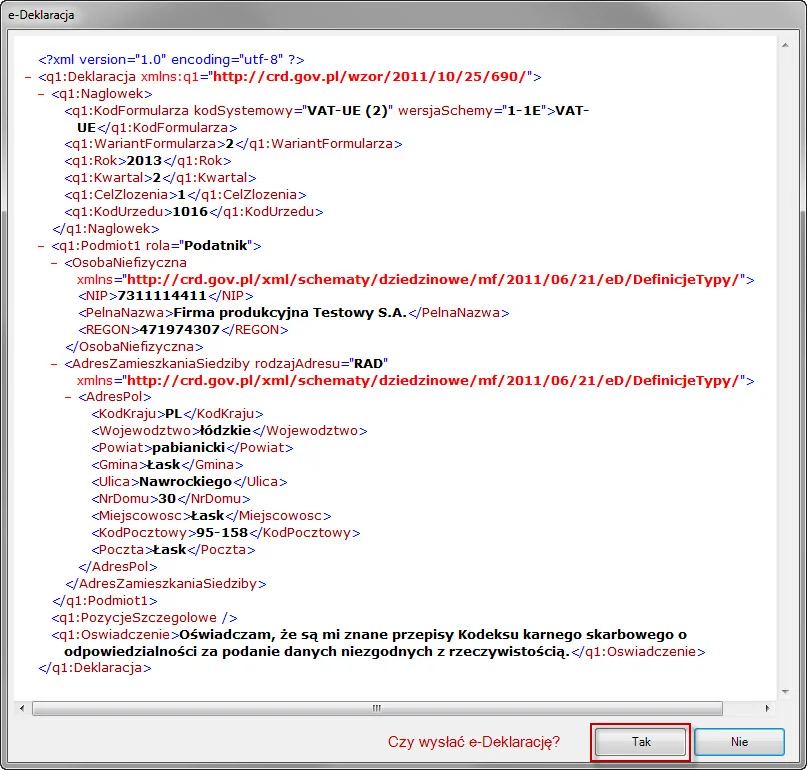The width and height of the screenshot is (807, 770).
Task: Click the house number 30
Action: click(x=167, y=499)
